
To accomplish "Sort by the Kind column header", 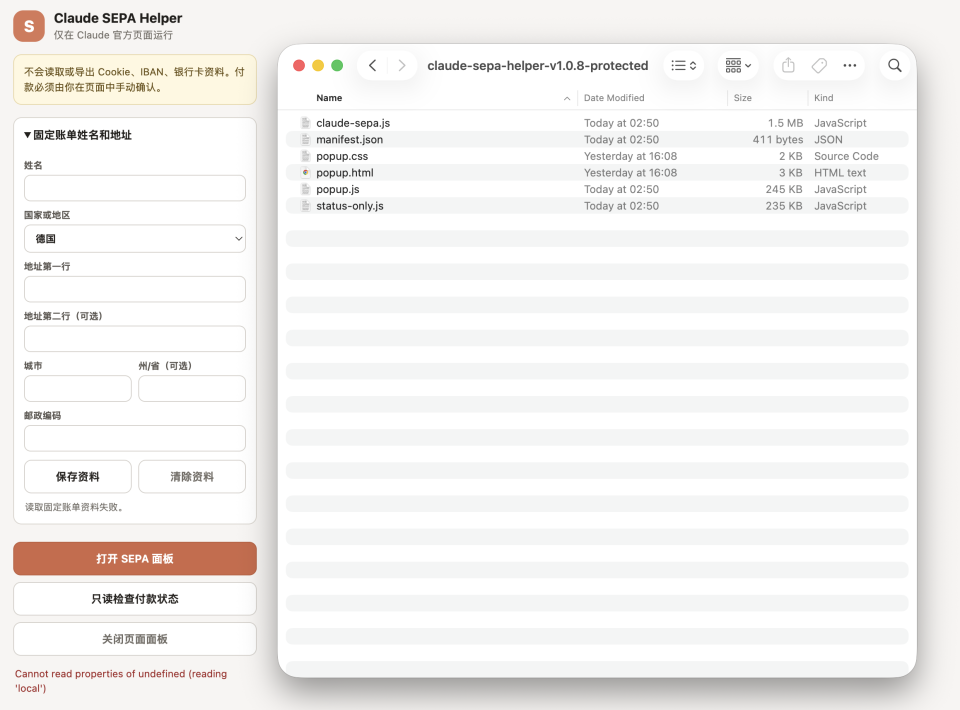I will [823, 98].
